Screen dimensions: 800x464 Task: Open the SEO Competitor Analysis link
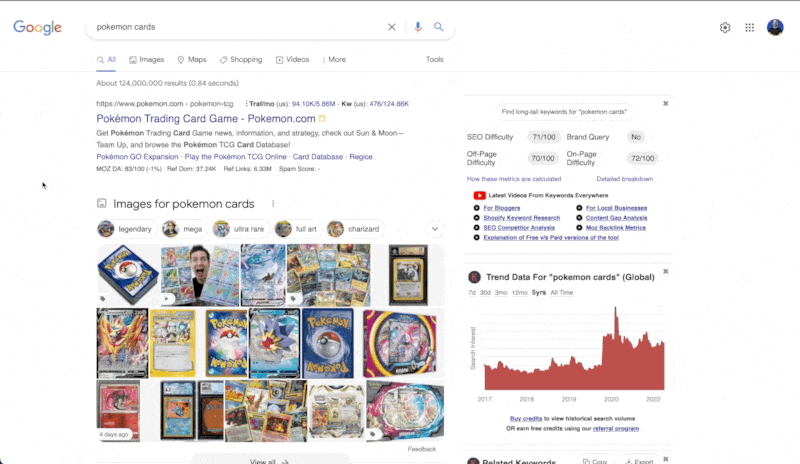point(519,228)
